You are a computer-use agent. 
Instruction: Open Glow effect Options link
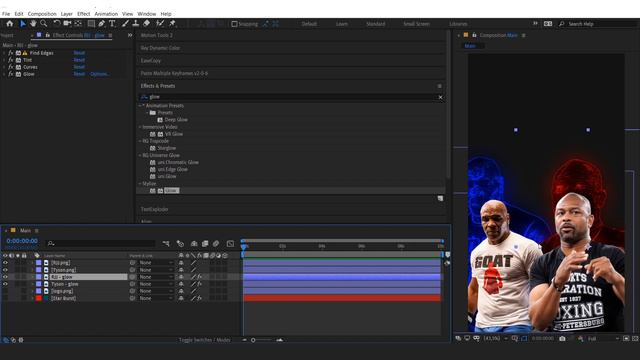(x=100, y=74)
